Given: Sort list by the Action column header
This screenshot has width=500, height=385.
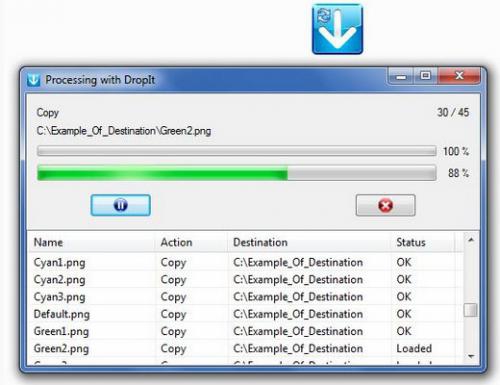Looking at the screenshot, I should point(191,242).
